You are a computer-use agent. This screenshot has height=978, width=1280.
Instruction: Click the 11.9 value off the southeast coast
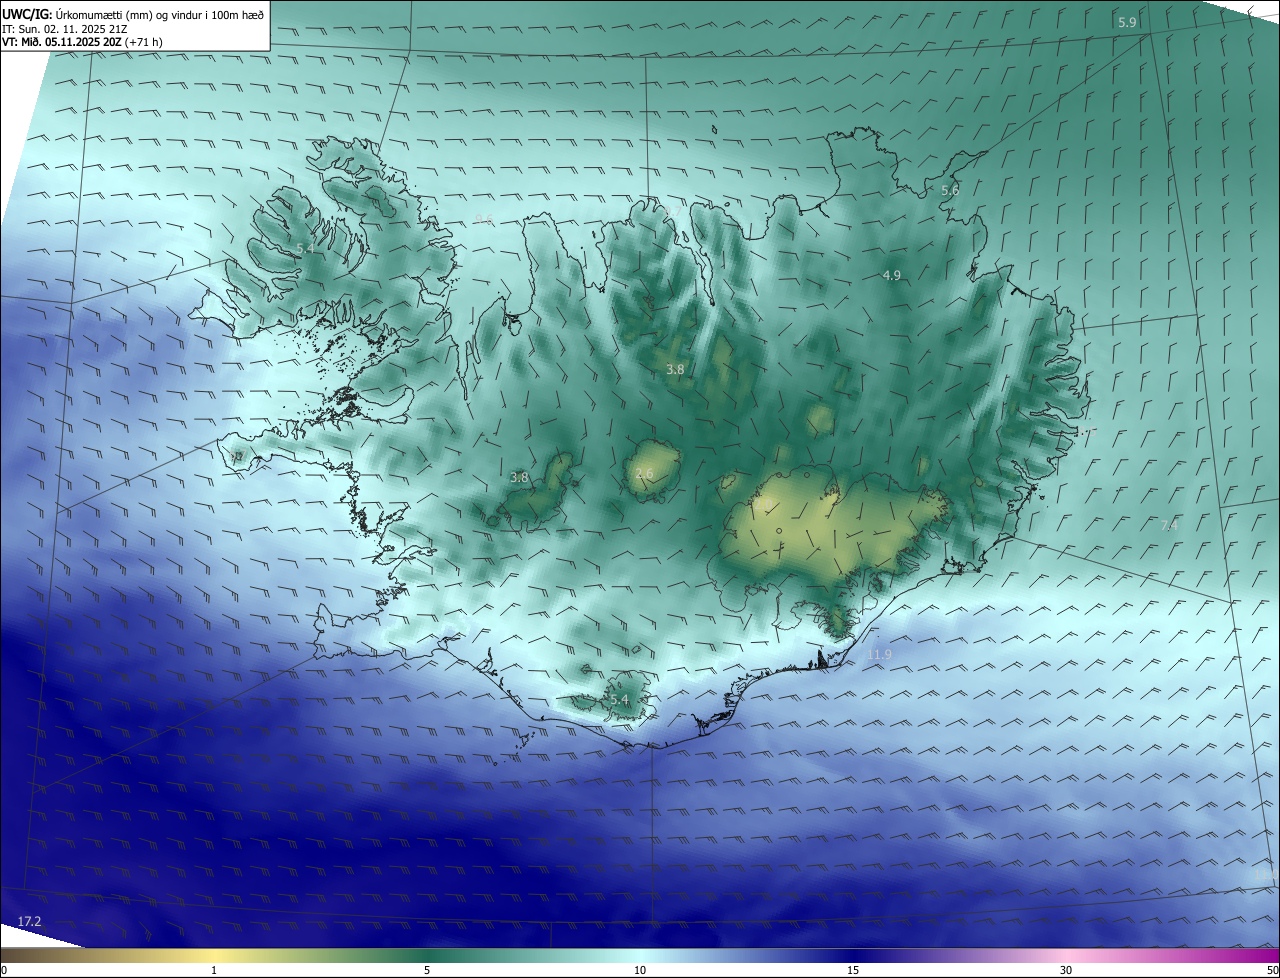click(879, 655)
